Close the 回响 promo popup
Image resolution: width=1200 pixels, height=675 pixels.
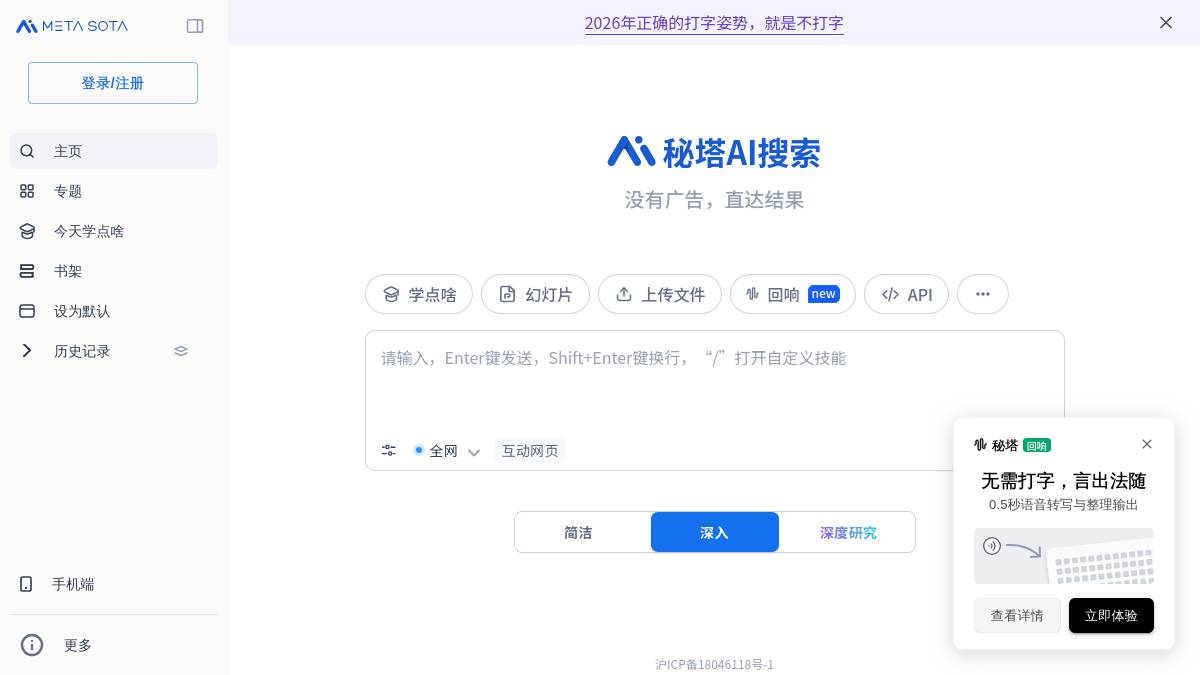1147,444
